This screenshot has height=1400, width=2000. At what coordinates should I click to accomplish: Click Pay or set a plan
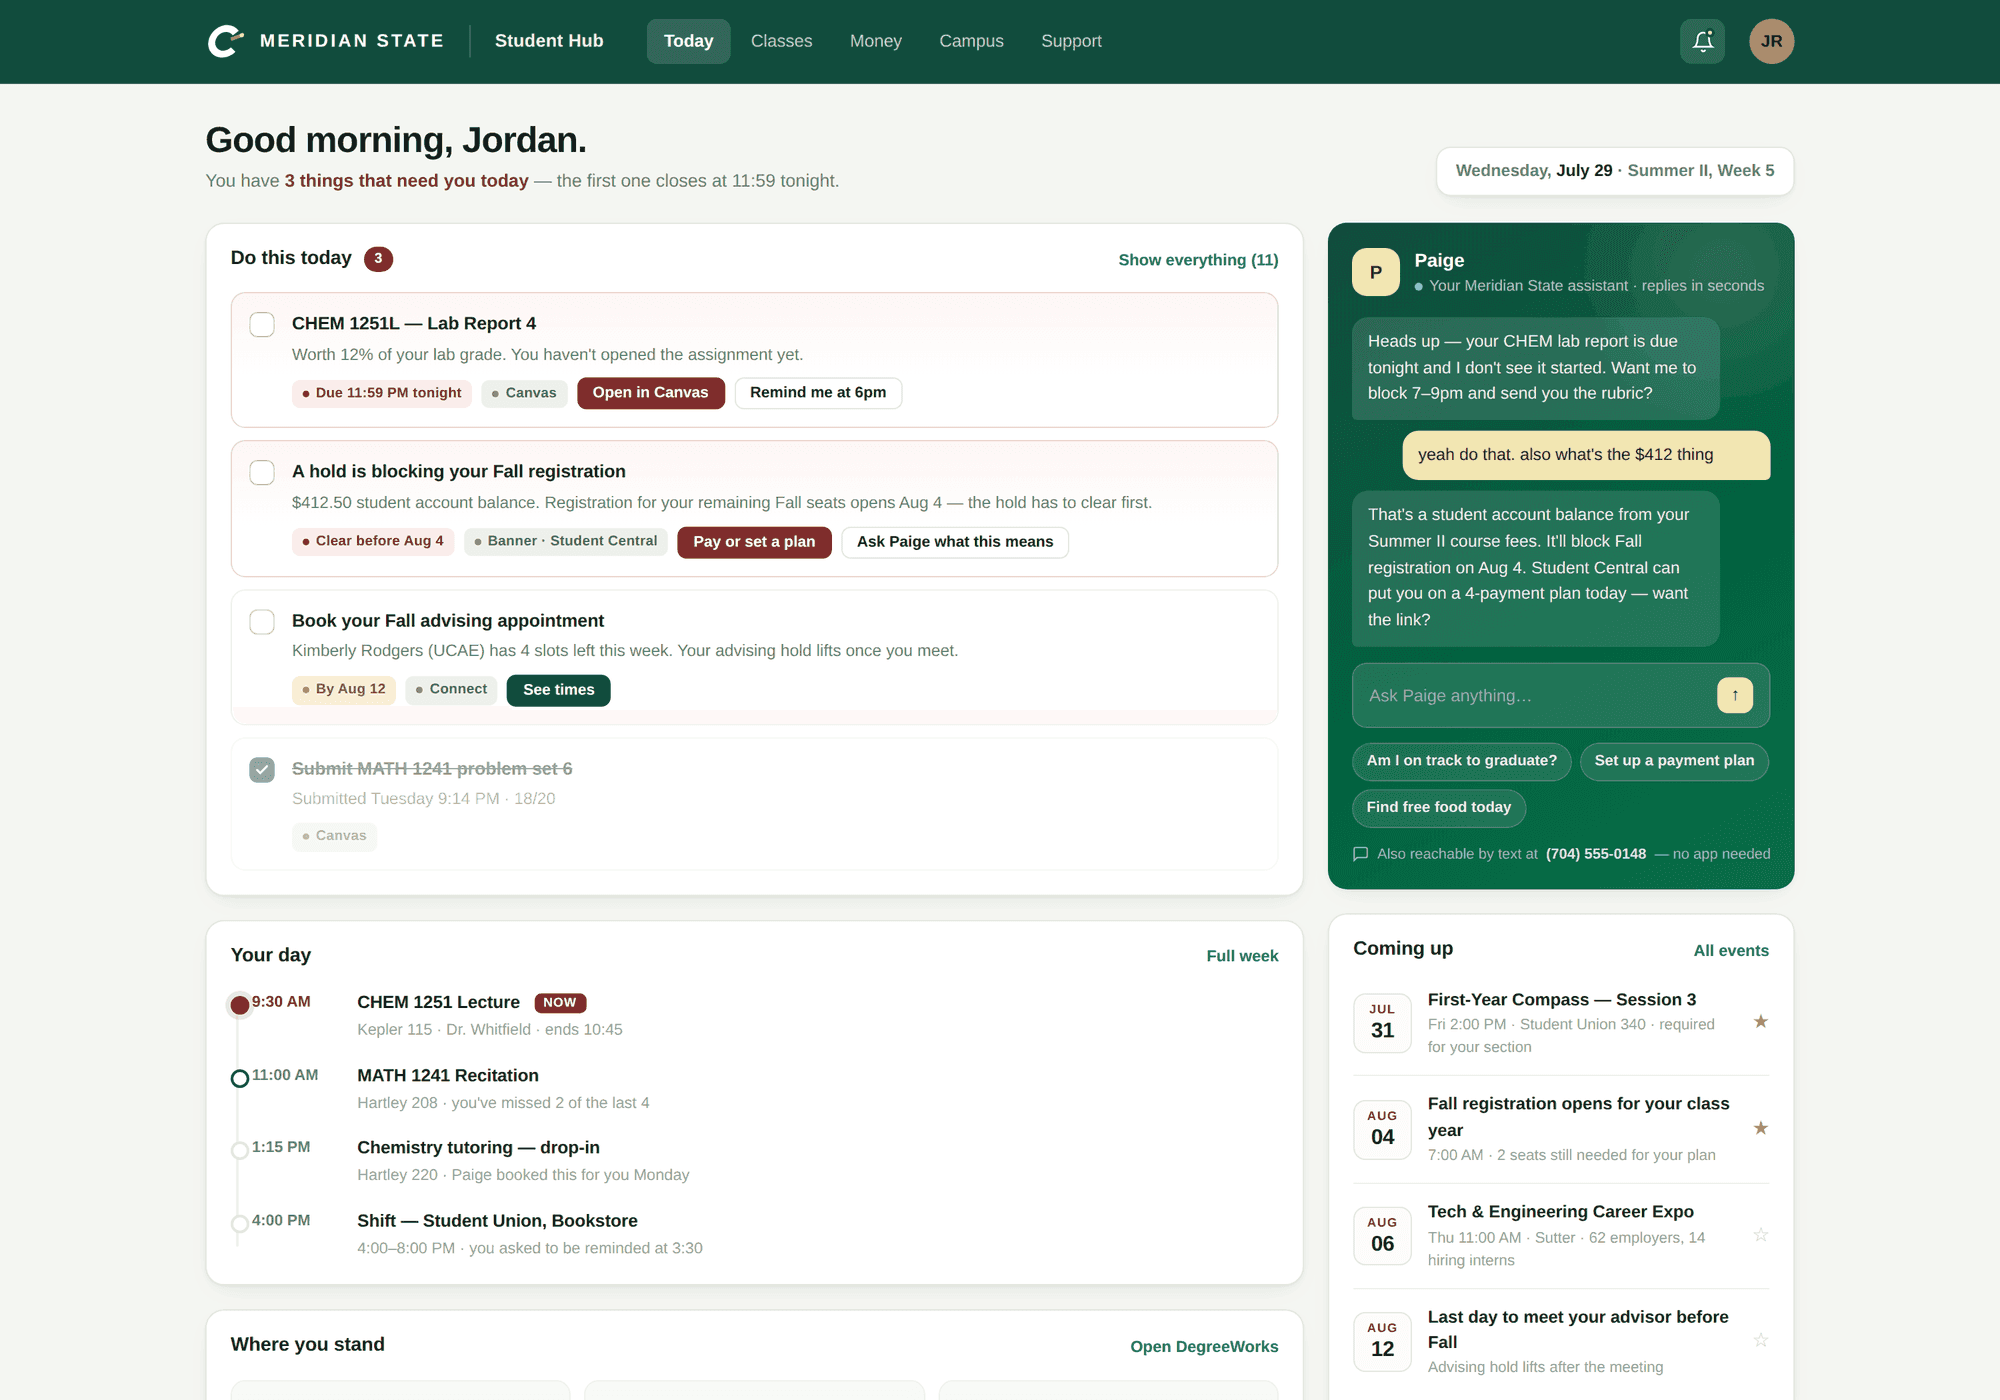pos(754,542)
